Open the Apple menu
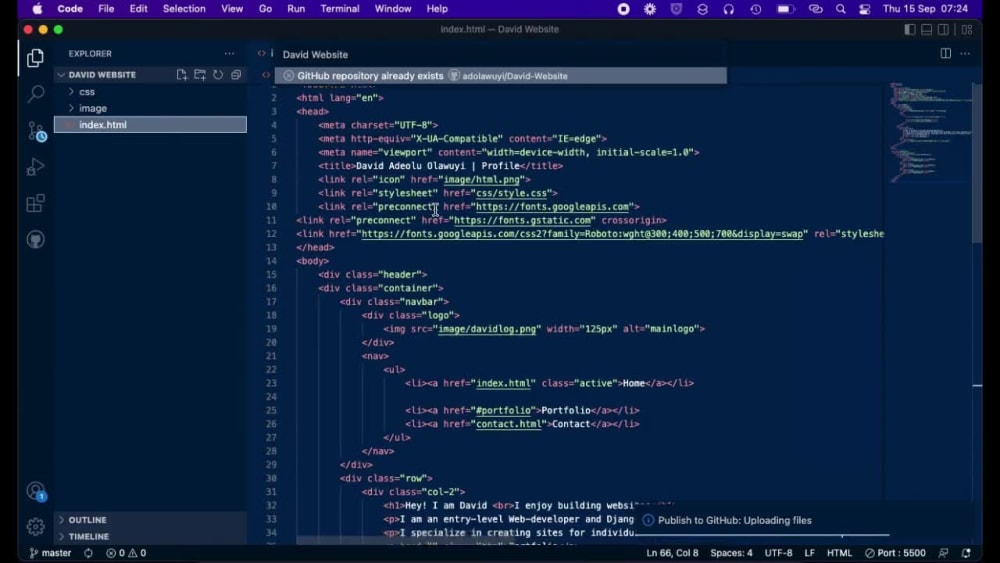Image resolution: width=1000 pixels, height=563 pixels. [37, 9]
